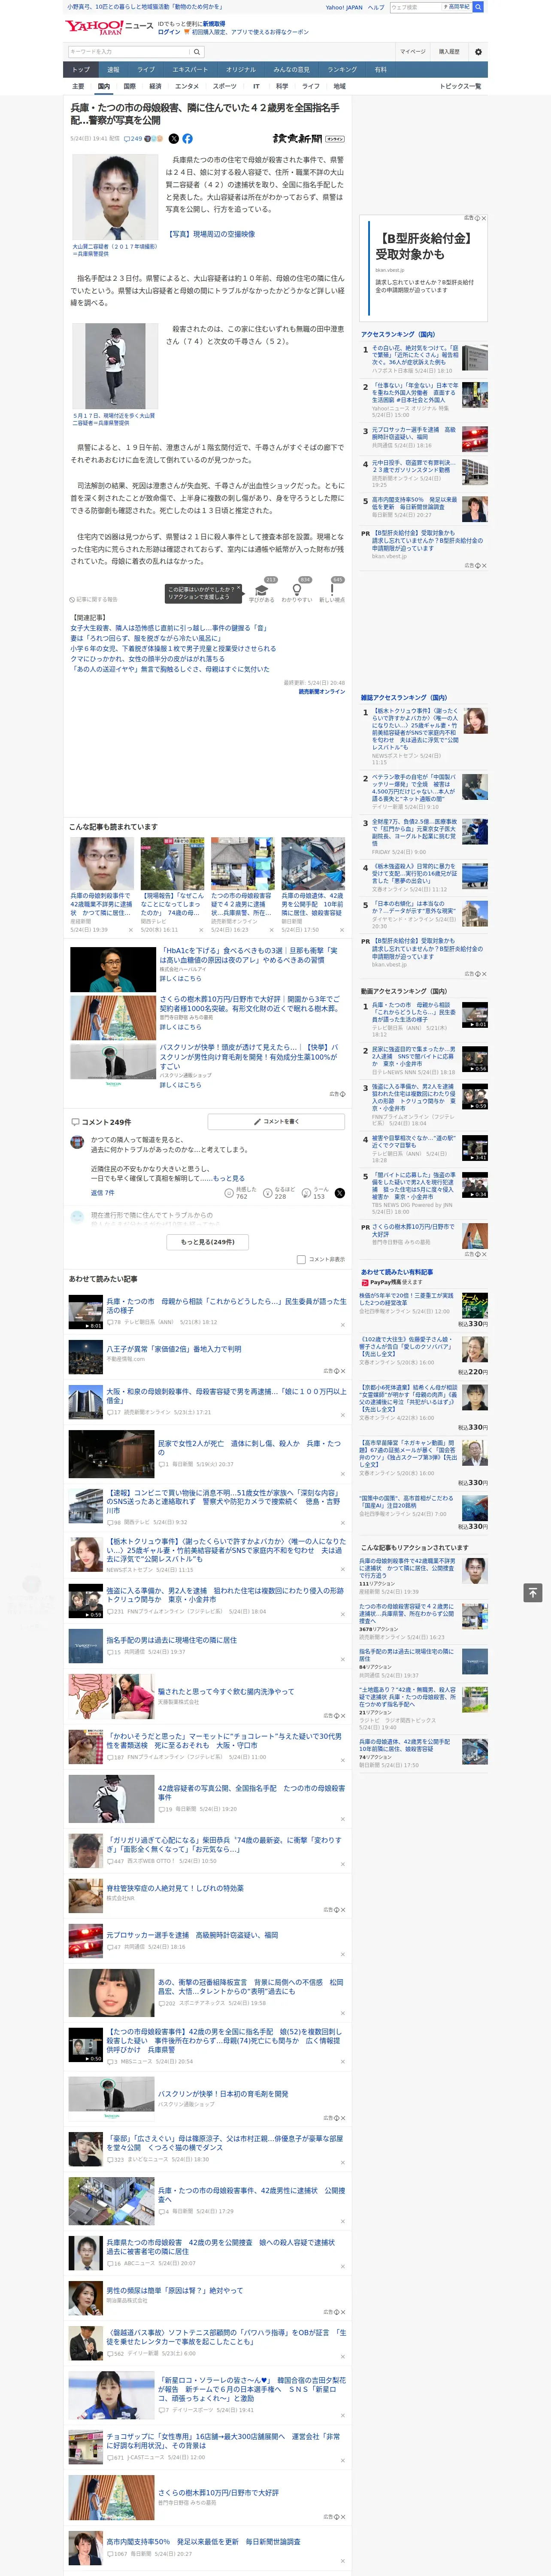The height and width of the screenshot is (2576, 551).
Task: Open the ランキング navigation tab
Action: coord(342,70)
